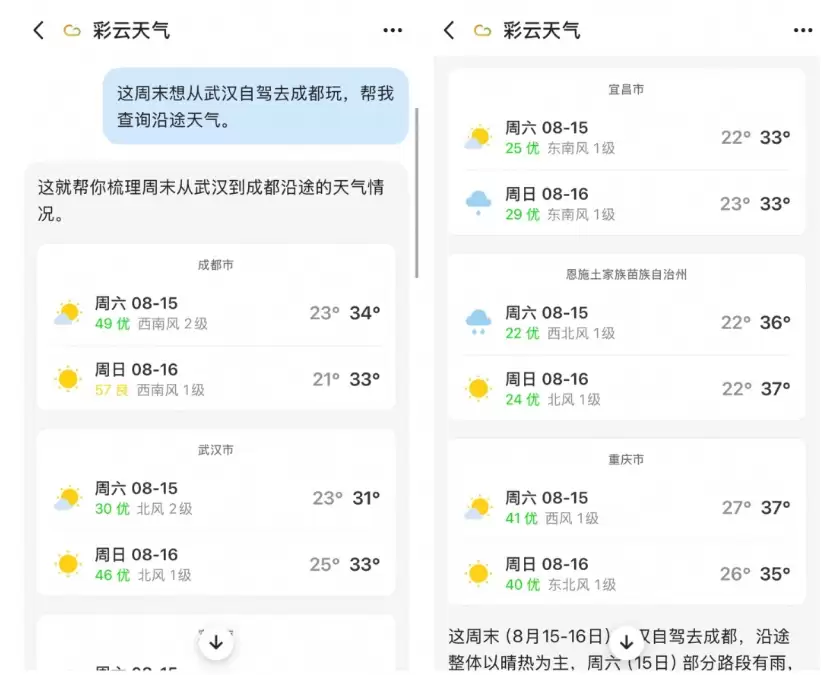
Task: Click the 24 优 air quality value
Action: pyautogui.click(x=523, y=400)
